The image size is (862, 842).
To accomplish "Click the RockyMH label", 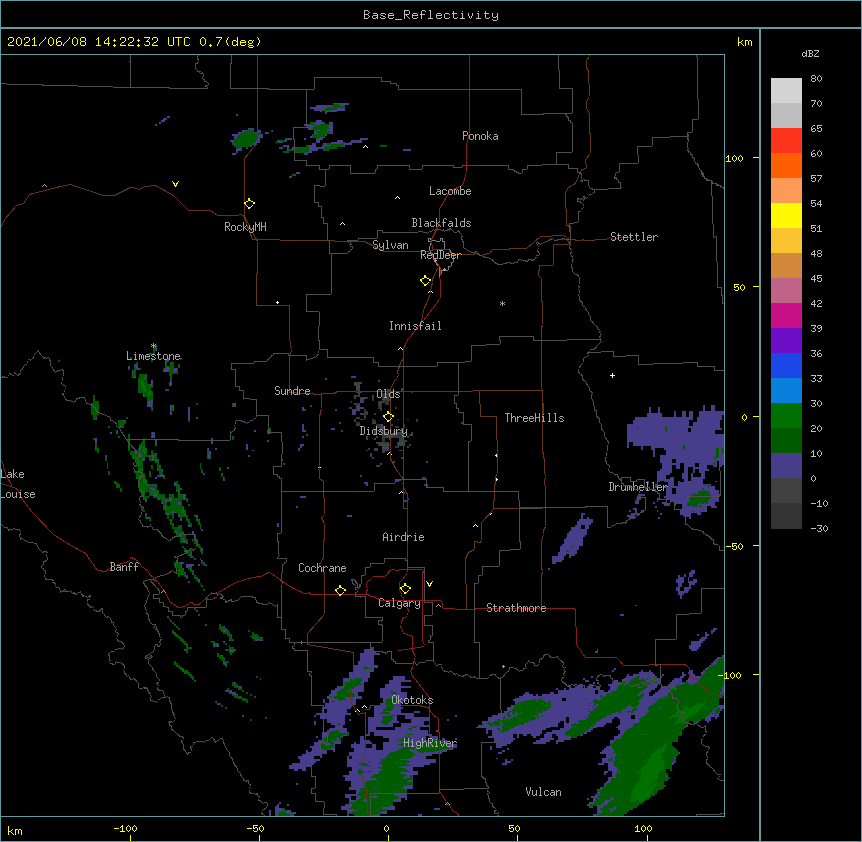I will (x=245, y=227).
